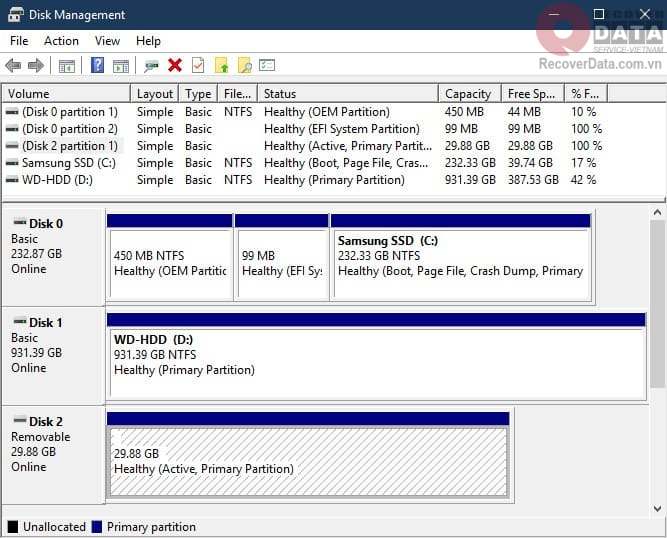Click the Disk 0 small drive icon
667x538 pixels.
pos(20,222)
